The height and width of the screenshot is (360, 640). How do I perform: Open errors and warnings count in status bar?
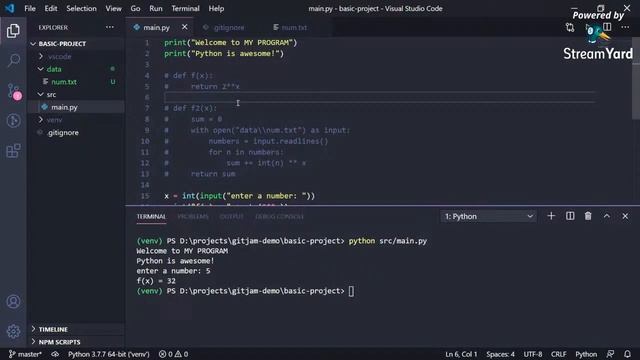click(x=173, y=354)
